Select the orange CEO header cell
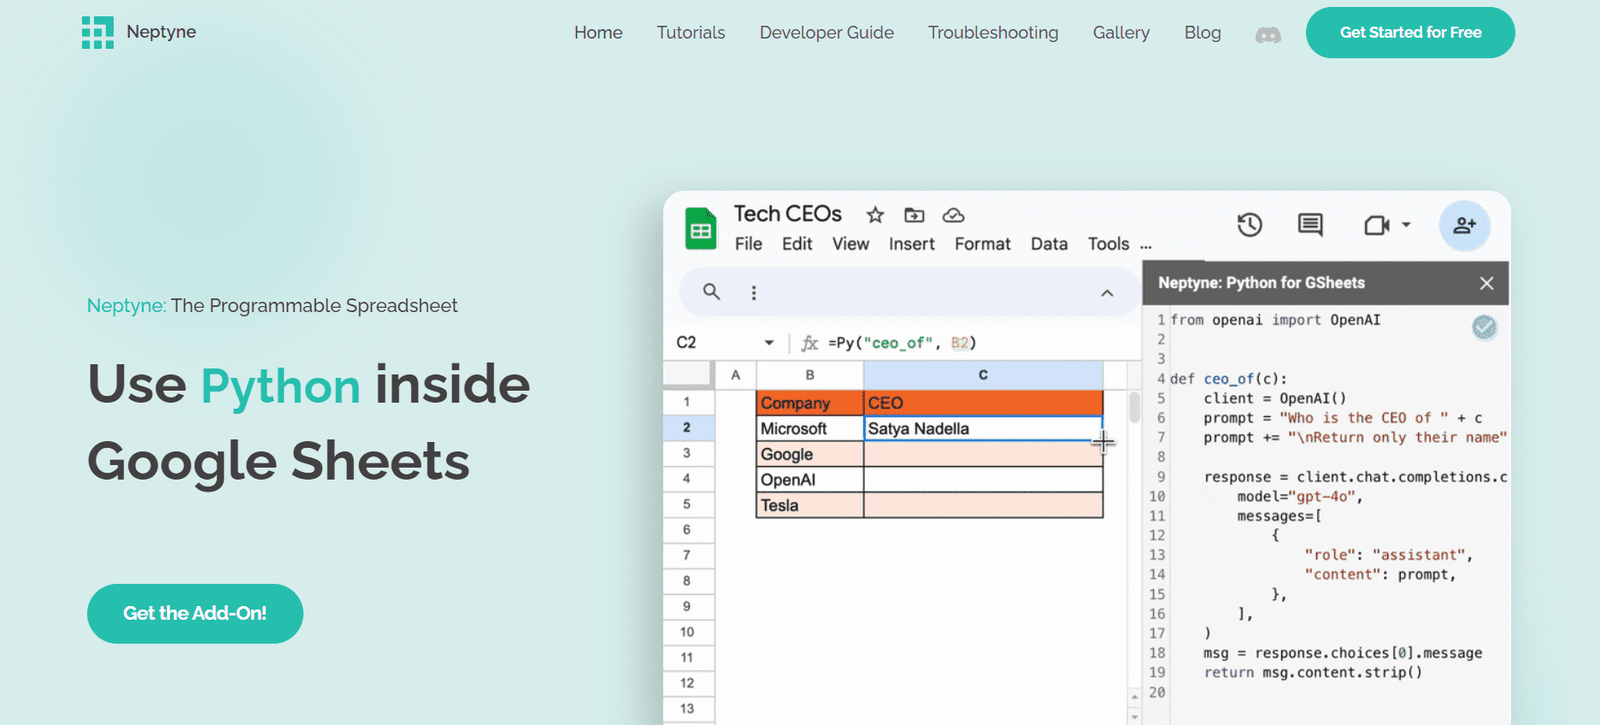Image resolution: width=1600 pixels, height=725 pixels. click(x=982, y=403)
